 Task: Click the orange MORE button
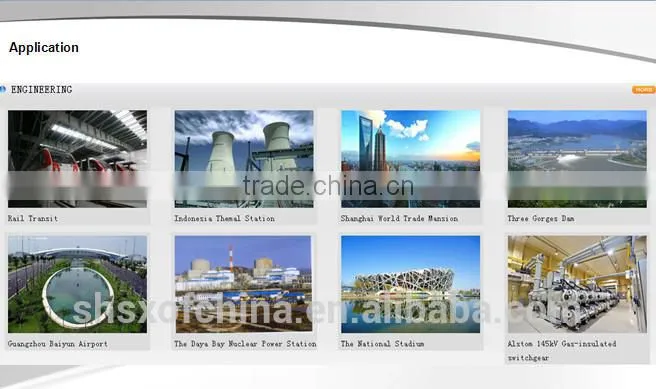pos(643,90)
